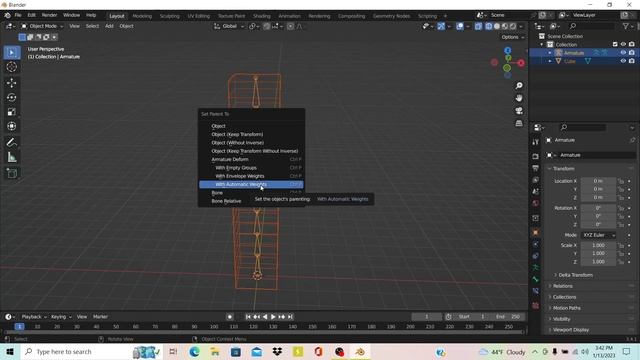The image size is (640, 360).
Task: Toggle X-ray view in the header
Action: pyautogui.click(x=478, y=26)
